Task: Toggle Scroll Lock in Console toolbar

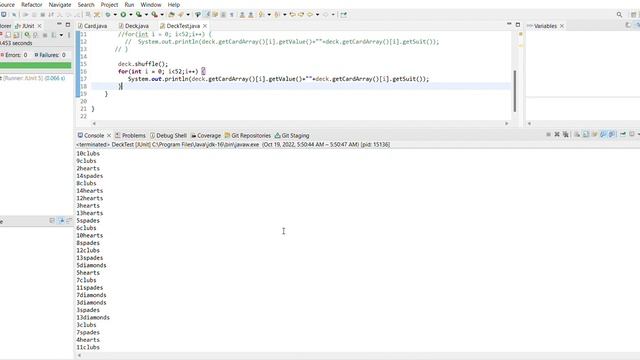Action: pyautogui.click(x=586, y=134)
